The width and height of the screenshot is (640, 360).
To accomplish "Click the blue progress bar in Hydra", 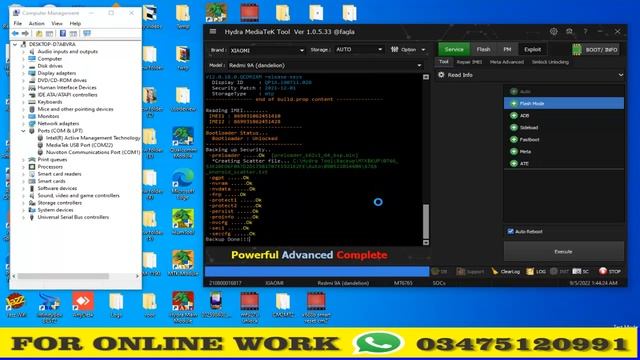I will point(317,271).
